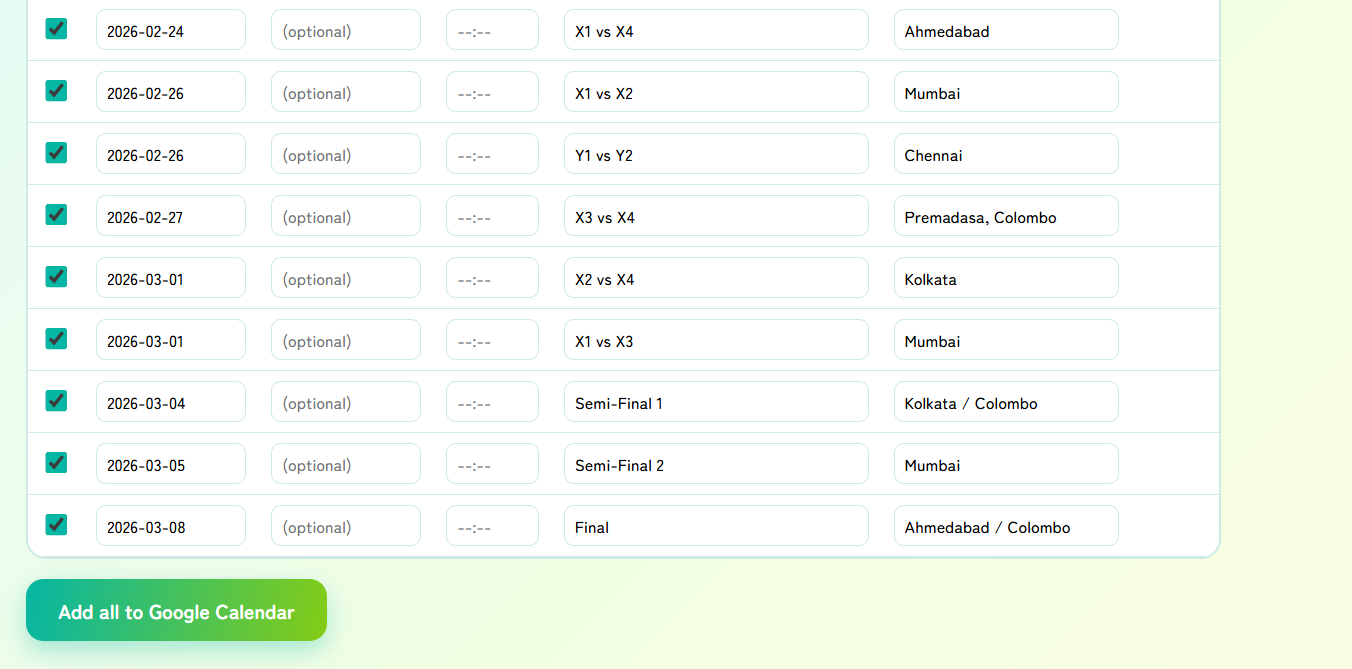The width and height of the screenshot is (1352, 669).
Task: Uncheck the X1 vs X4 match checkbox
Action: click(x=56, y=29)
